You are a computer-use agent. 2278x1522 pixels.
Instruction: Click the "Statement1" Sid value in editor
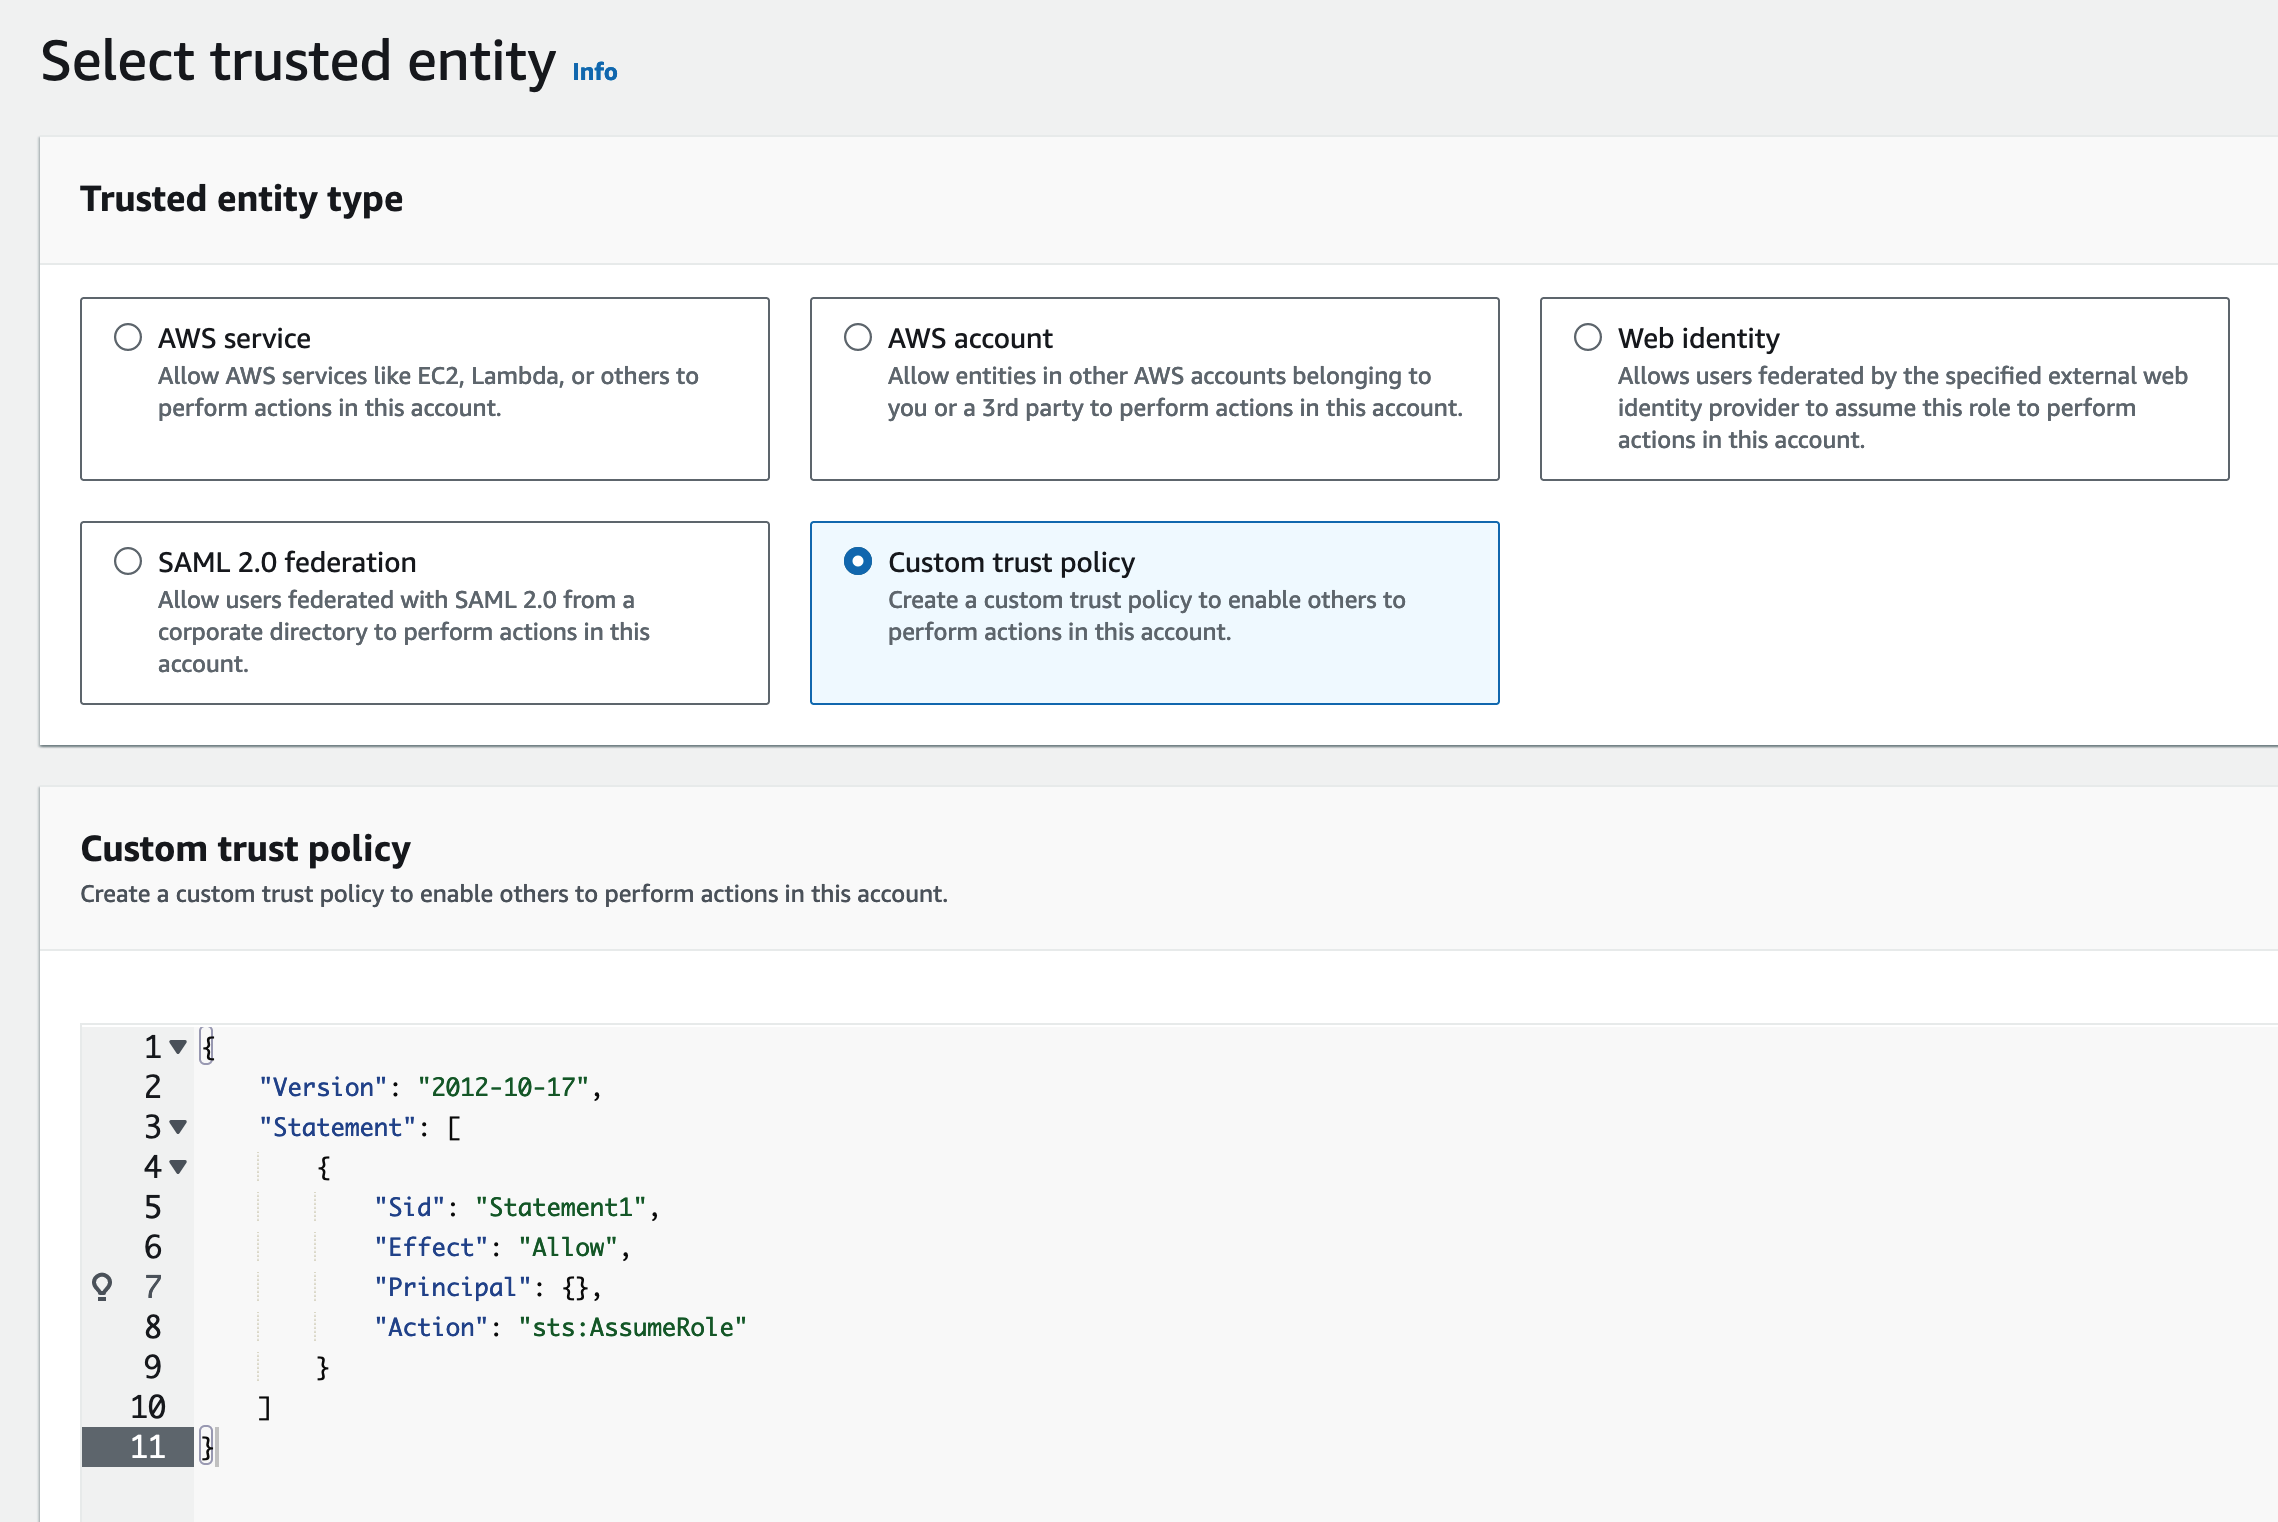tap(561, 1207)
